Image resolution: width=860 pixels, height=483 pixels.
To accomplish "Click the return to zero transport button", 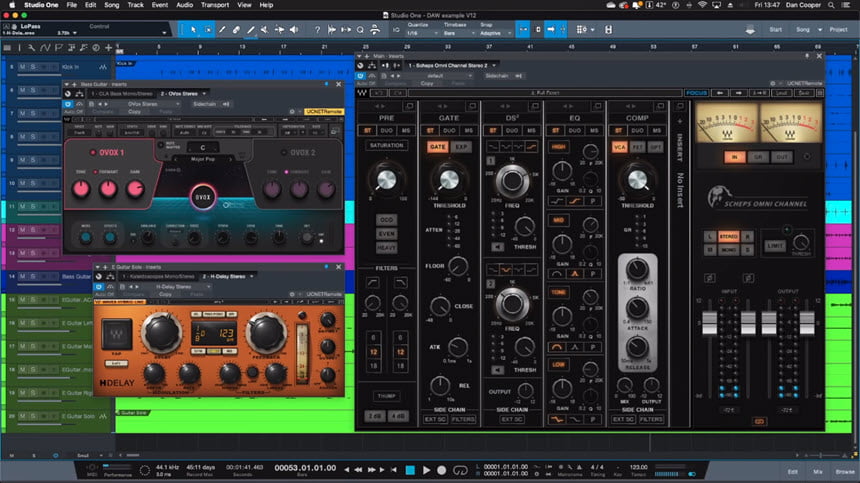I will 394,470.
